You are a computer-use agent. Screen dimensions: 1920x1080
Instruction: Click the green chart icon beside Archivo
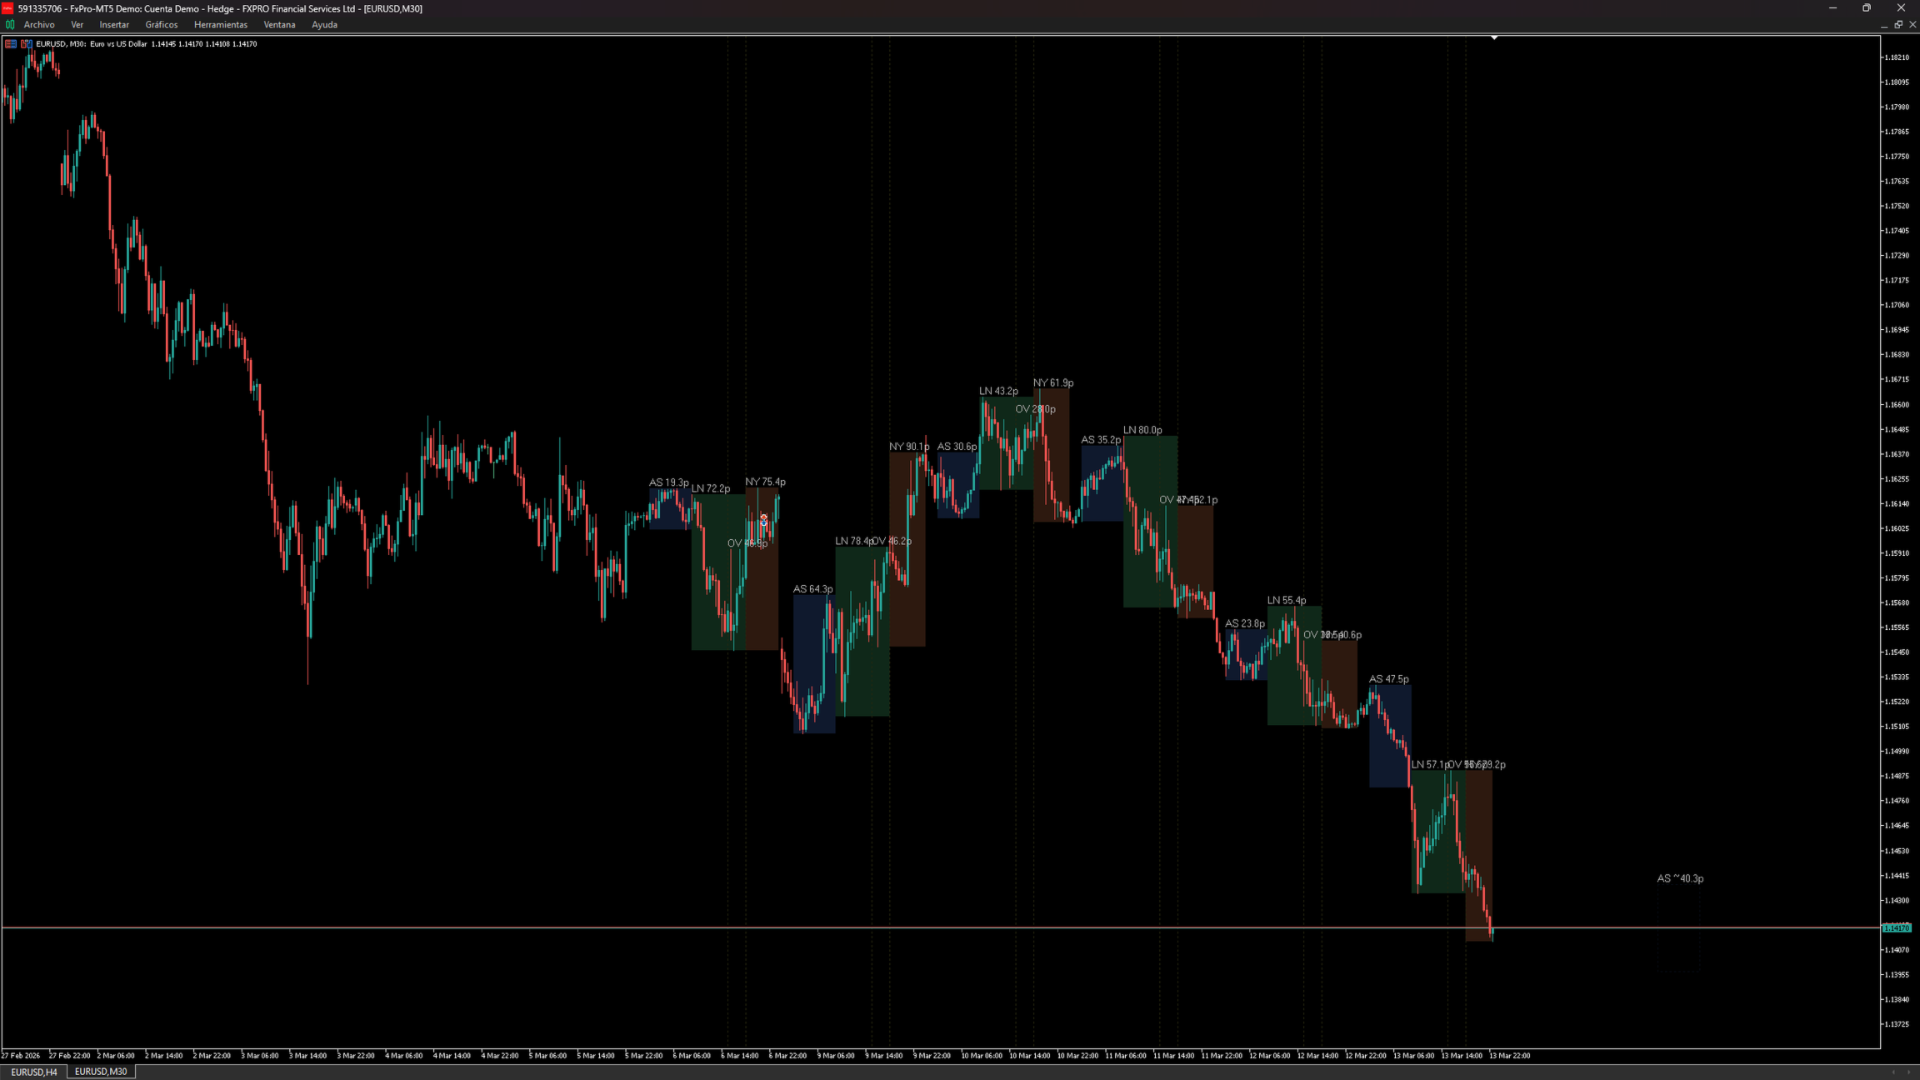click(10, 25)
